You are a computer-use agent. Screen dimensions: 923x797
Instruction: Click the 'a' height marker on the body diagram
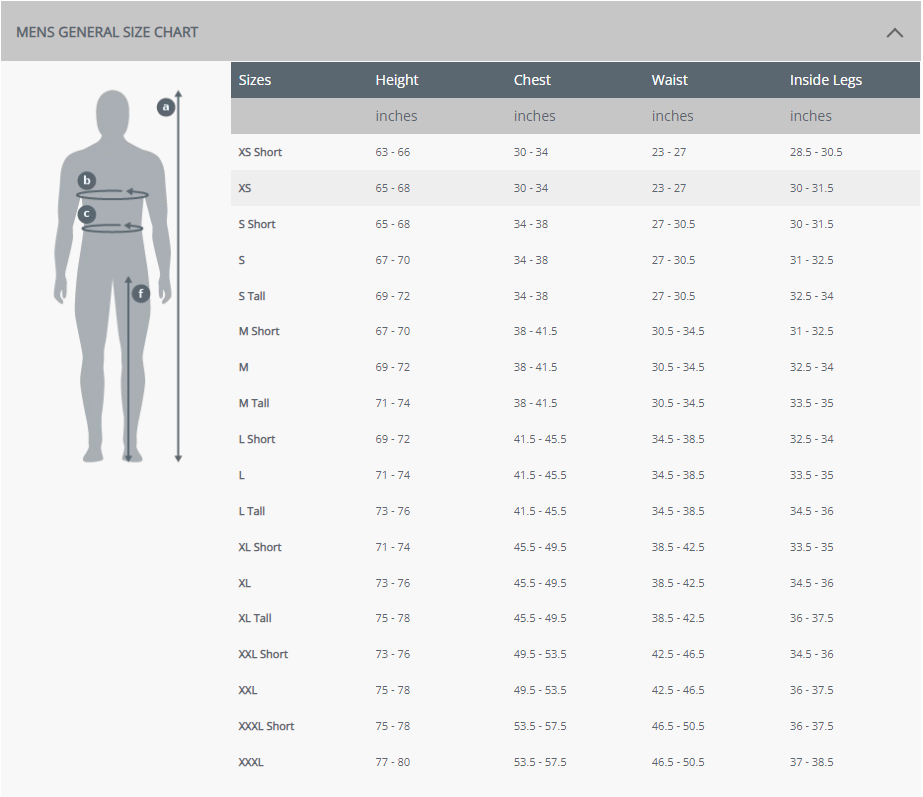tap(165, 106)
